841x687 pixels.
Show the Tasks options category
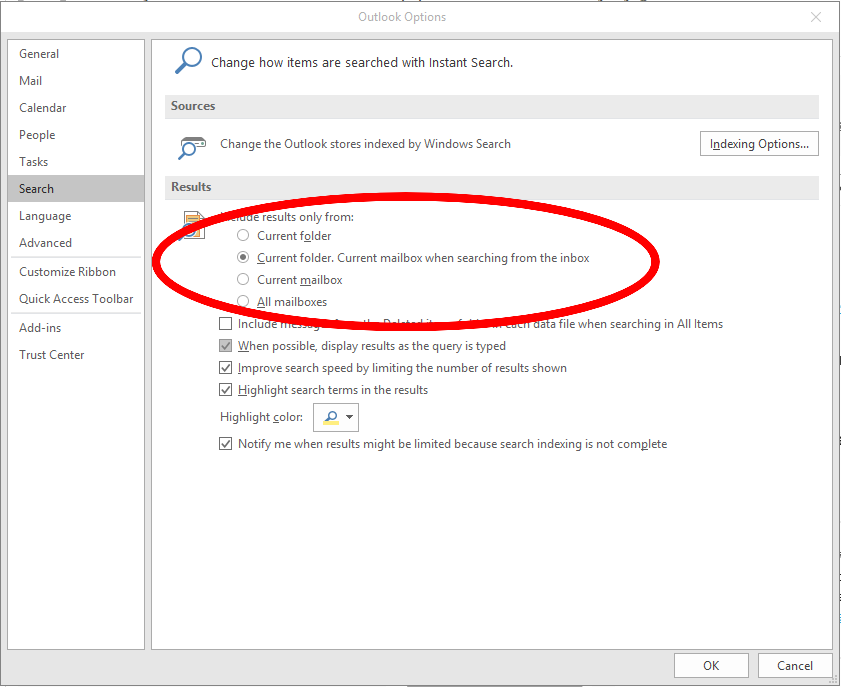click(x=76, y=162)
